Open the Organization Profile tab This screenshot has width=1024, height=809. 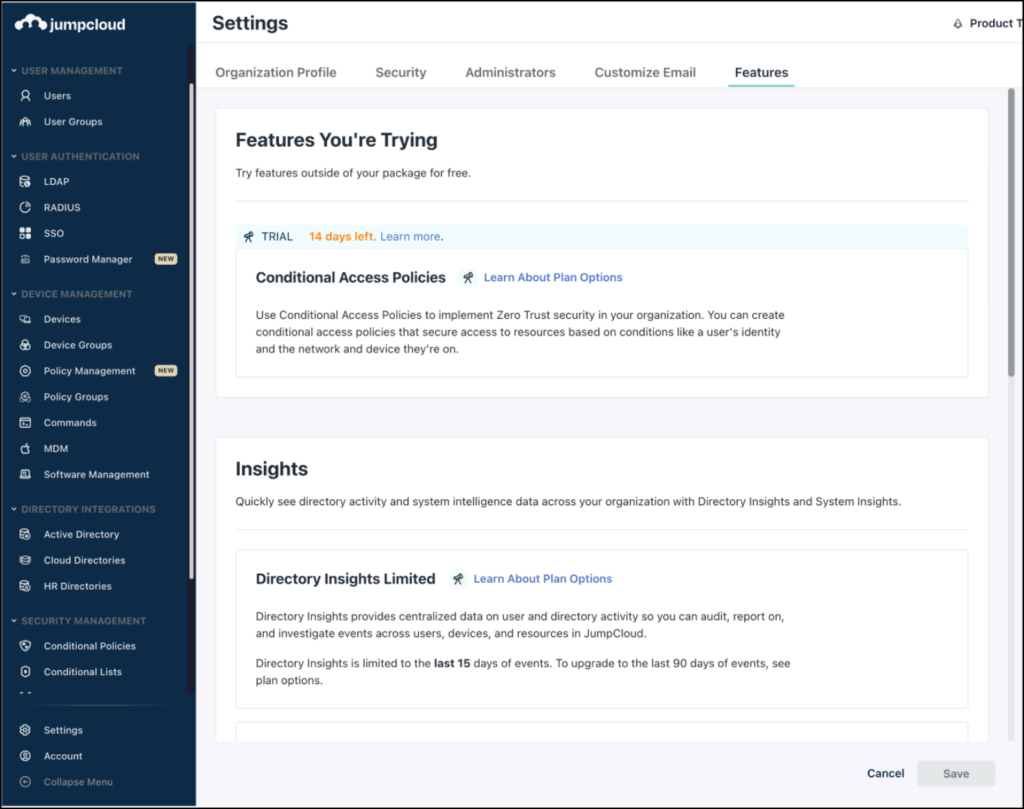coord(276,73)
